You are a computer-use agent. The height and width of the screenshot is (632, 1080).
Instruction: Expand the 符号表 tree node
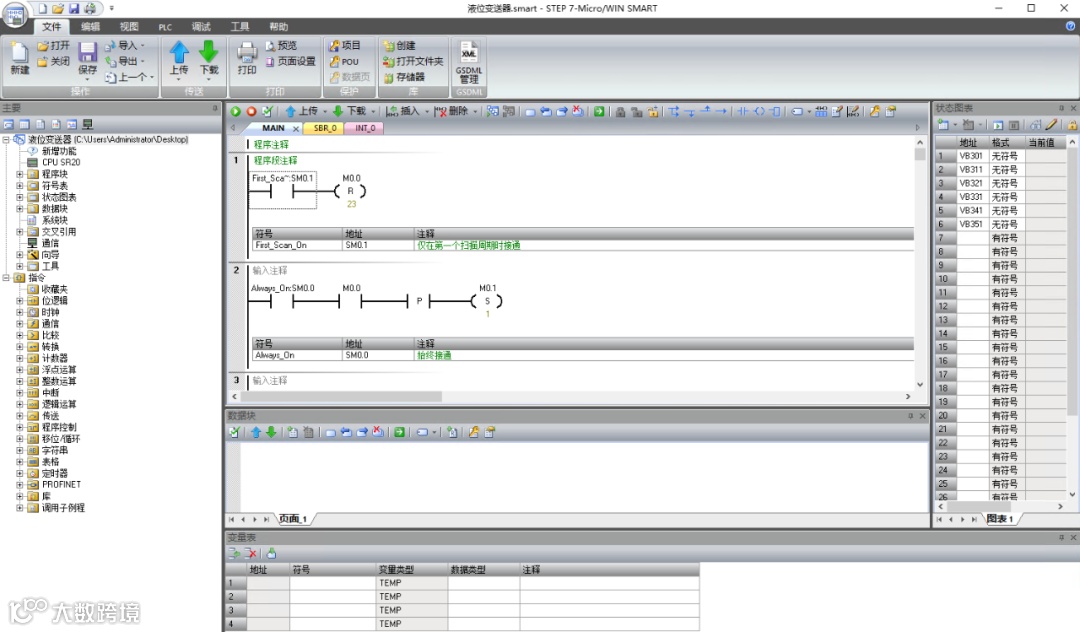coord(20,186)
